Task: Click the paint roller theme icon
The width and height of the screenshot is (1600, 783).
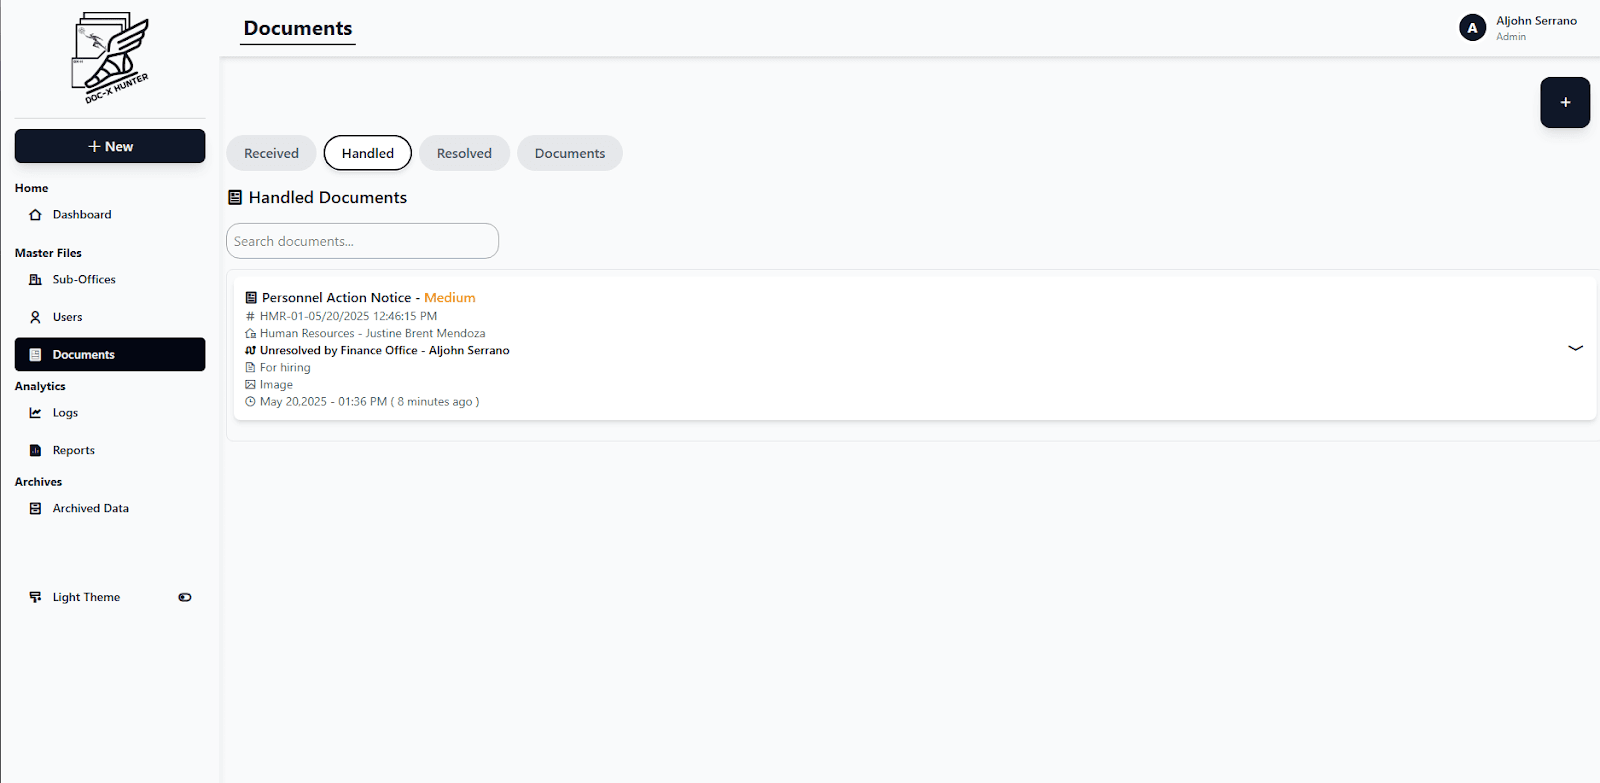Action: coord(35,597)
